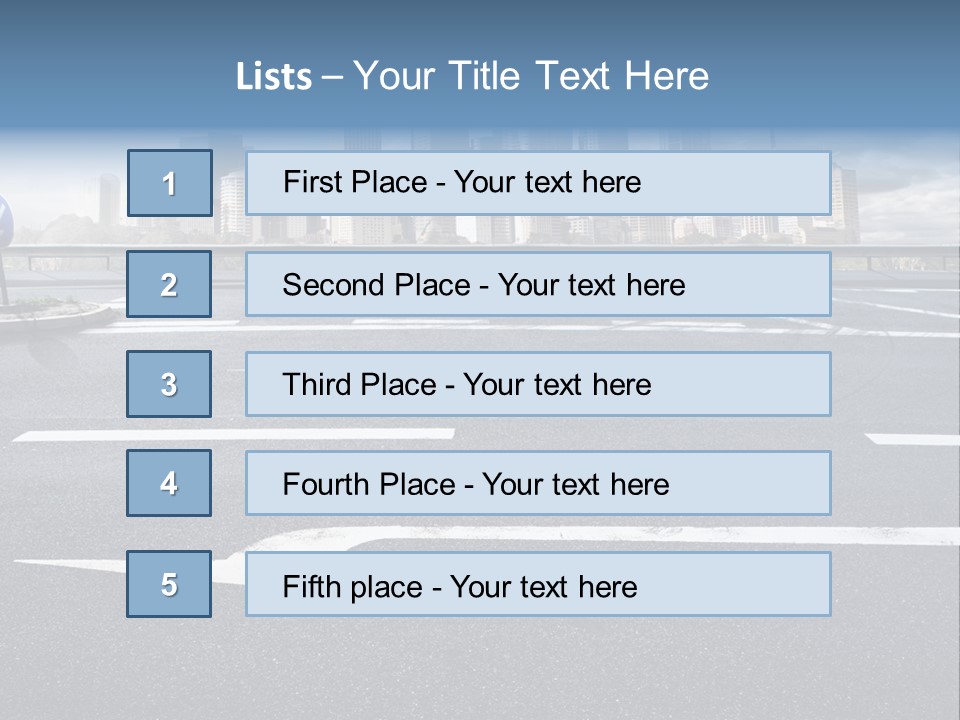
Task: Select the number 5 box
Action: [169, 584]
